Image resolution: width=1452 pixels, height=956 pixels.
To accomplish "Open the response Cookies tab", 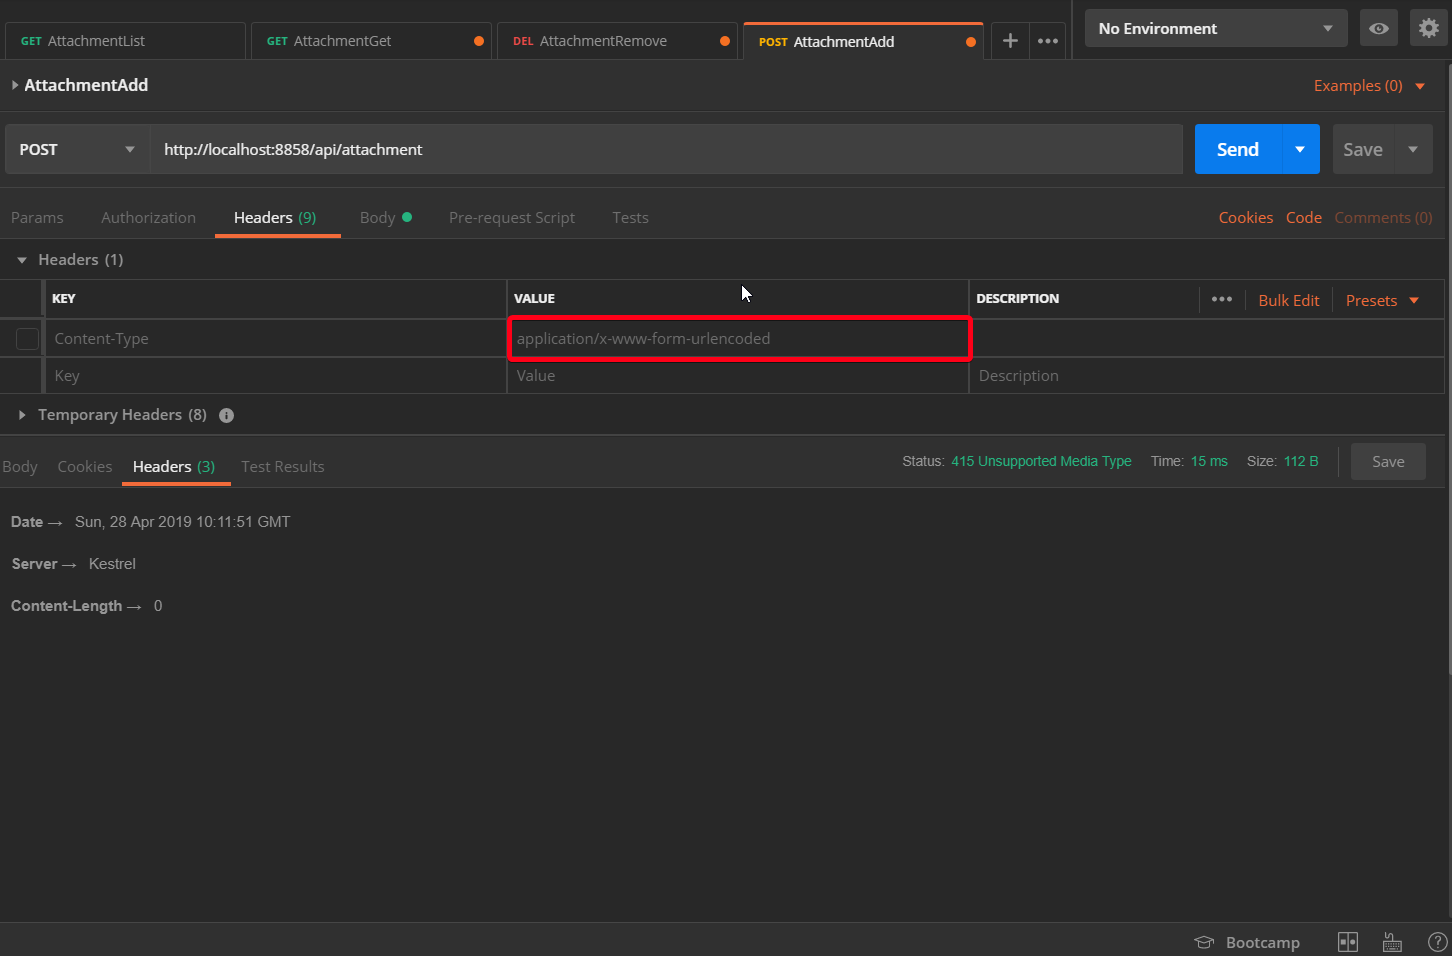I will (x=85, y=466).
